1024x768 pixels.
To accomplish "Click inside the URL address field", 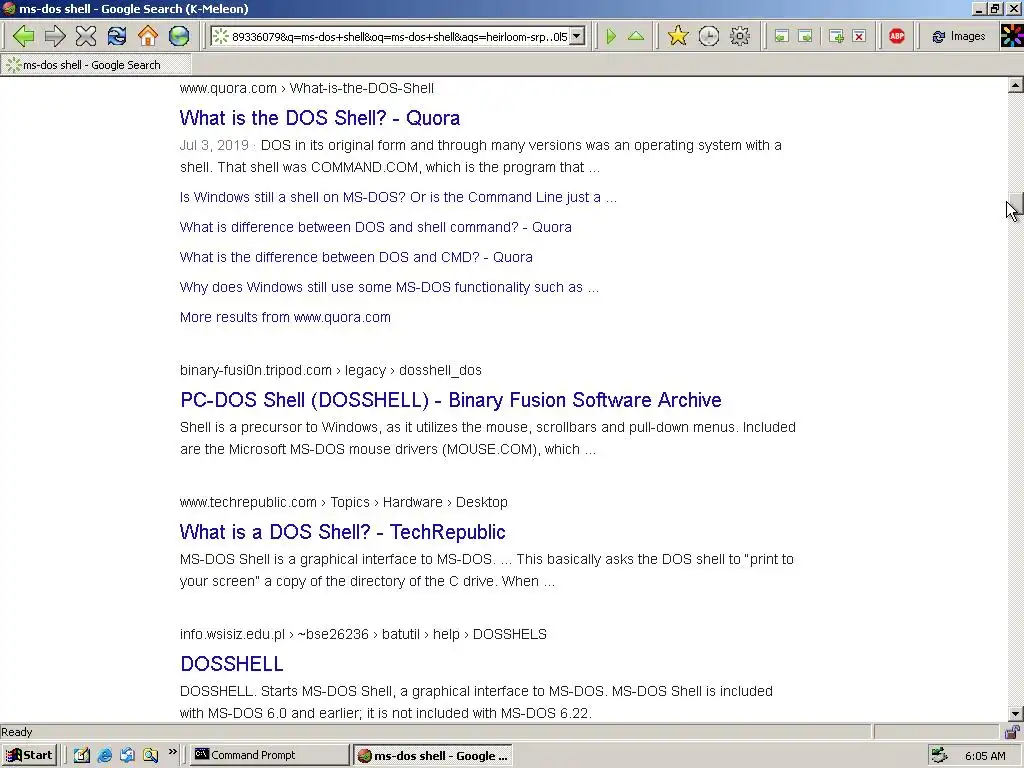I will [399, 37].
